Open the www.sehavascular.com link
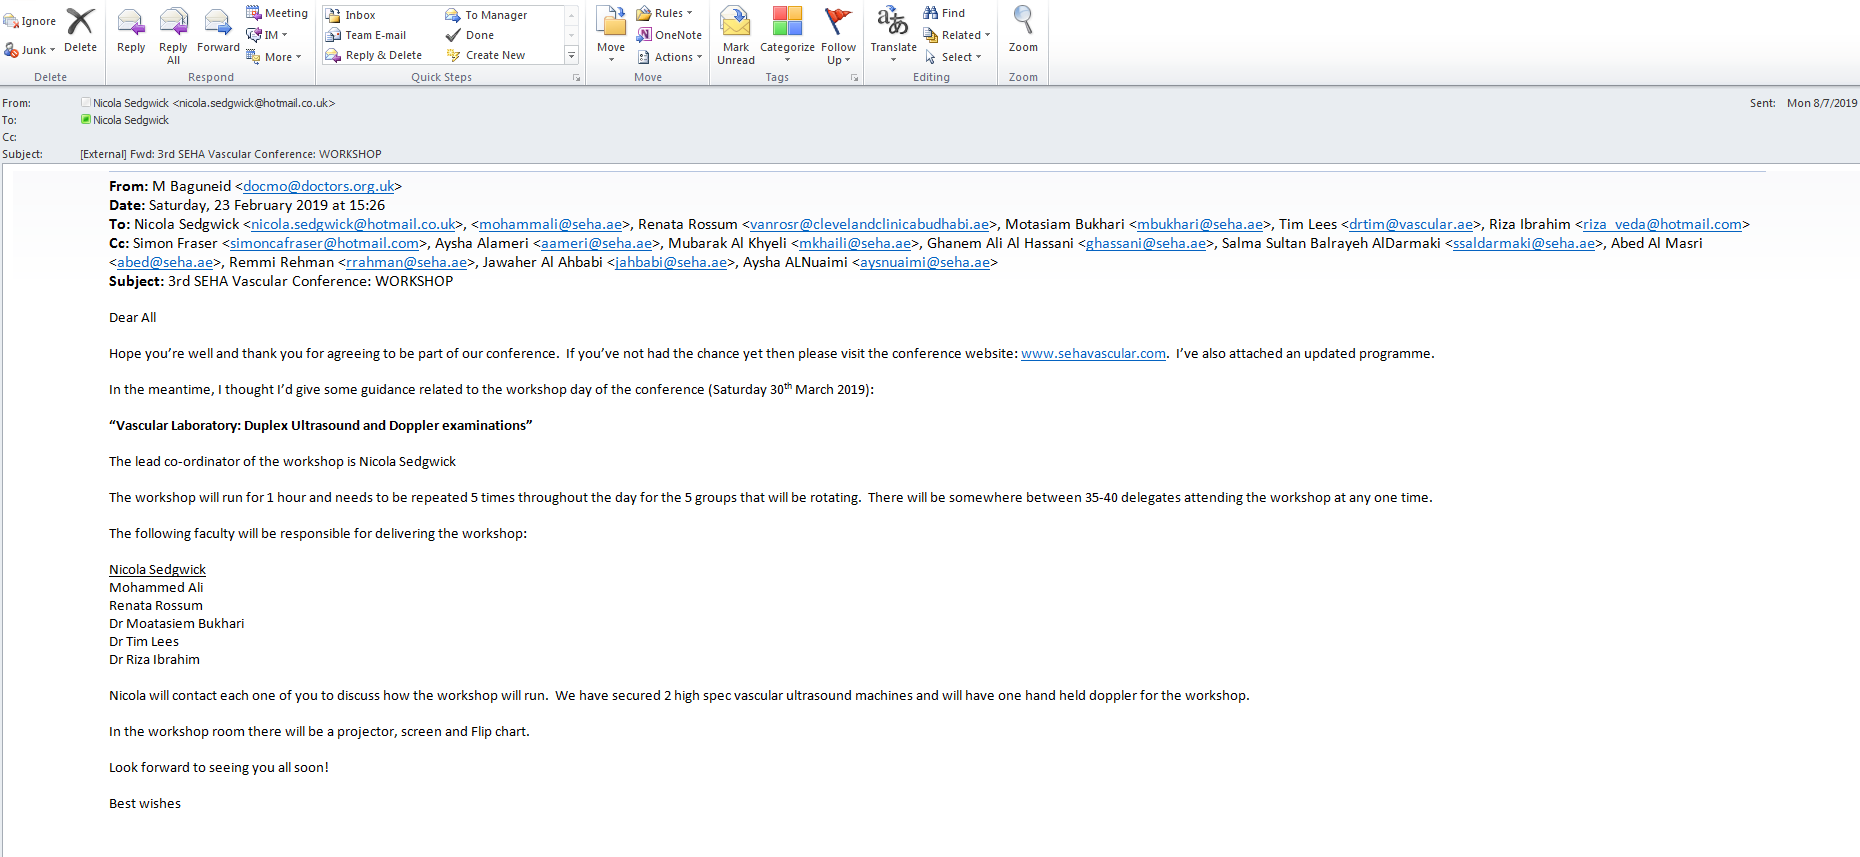This screenshot has width=1860, height=857. click(1093, 354)
